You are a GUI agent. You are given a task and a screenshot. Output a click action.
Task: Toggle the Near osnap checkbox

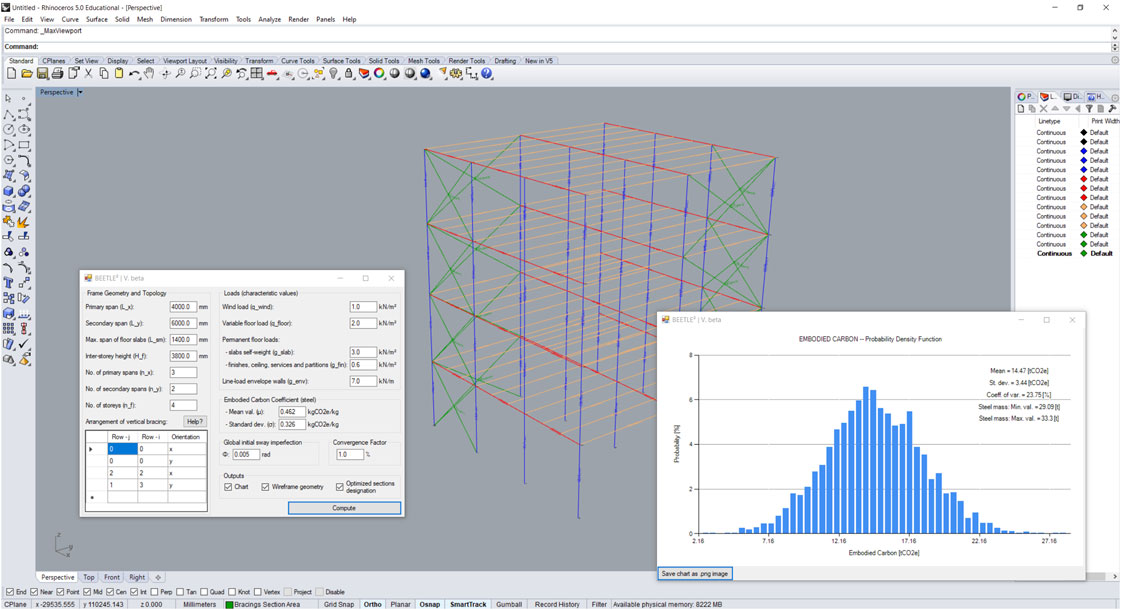pos(35,592)
